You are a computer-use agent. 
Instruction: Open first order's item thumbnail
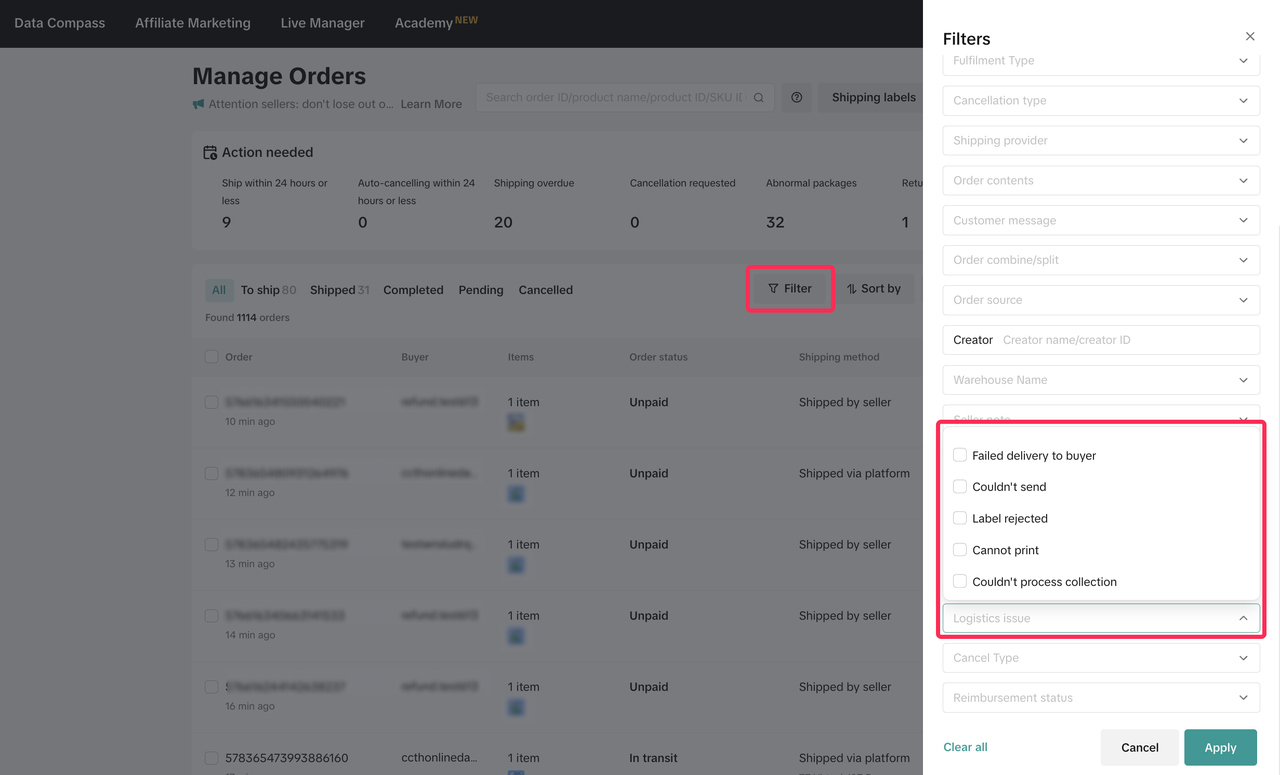point(516,423)
